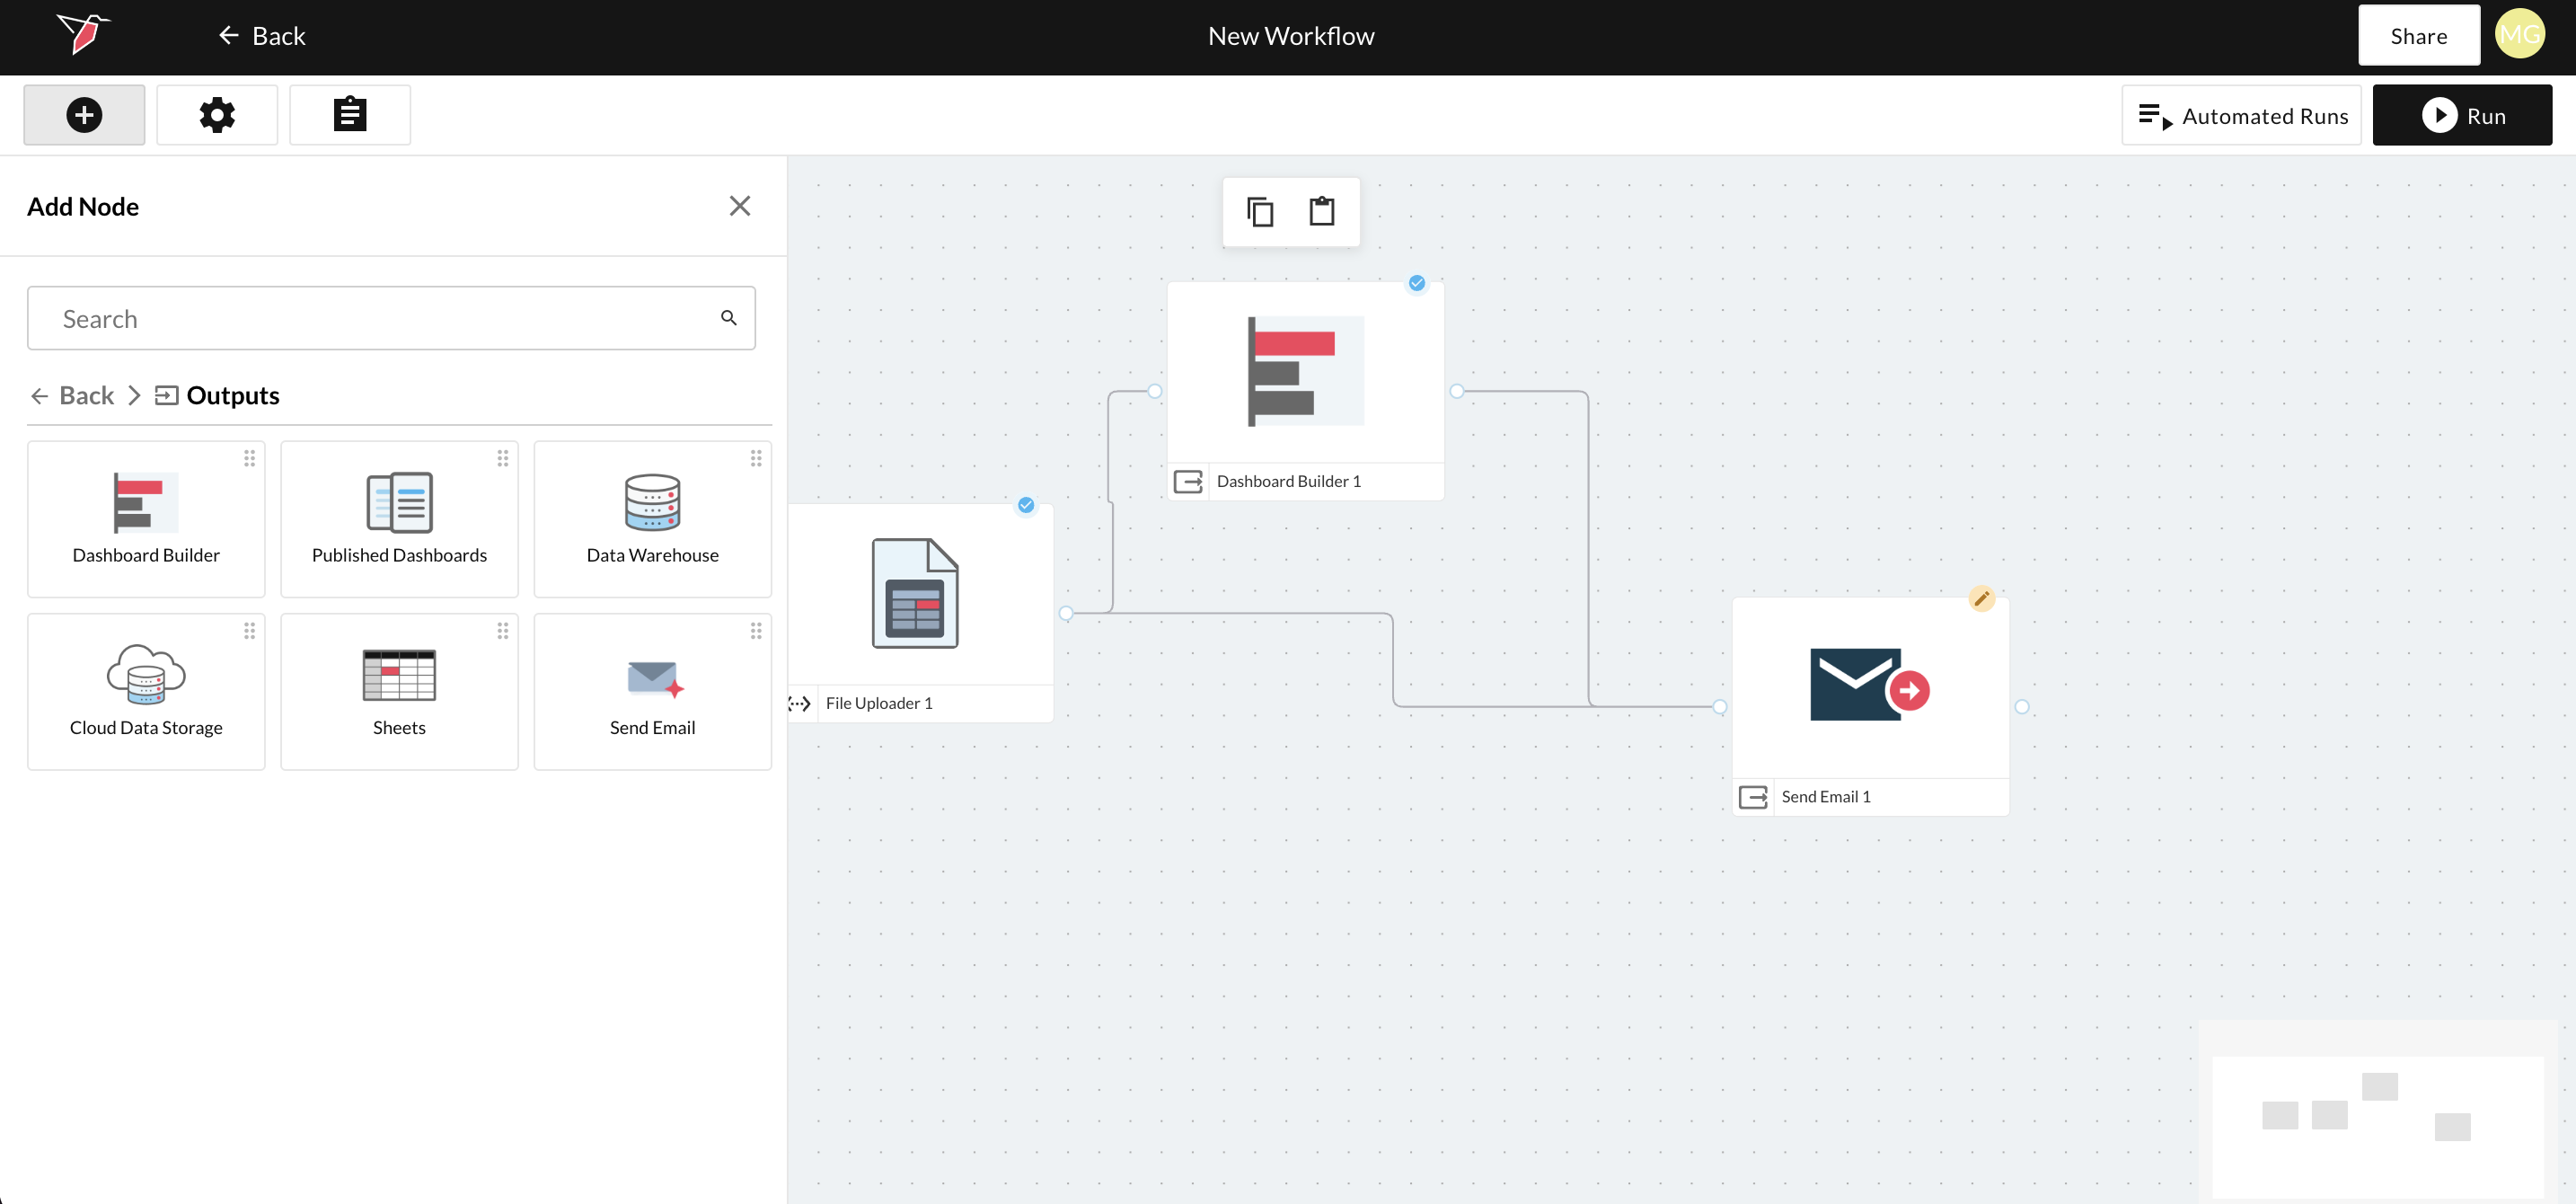Viewport: 2576px width, 1204px height.
Task: Click the checkmark badge on Dashboard Builder 1
Action: [x=1417, y=283]
